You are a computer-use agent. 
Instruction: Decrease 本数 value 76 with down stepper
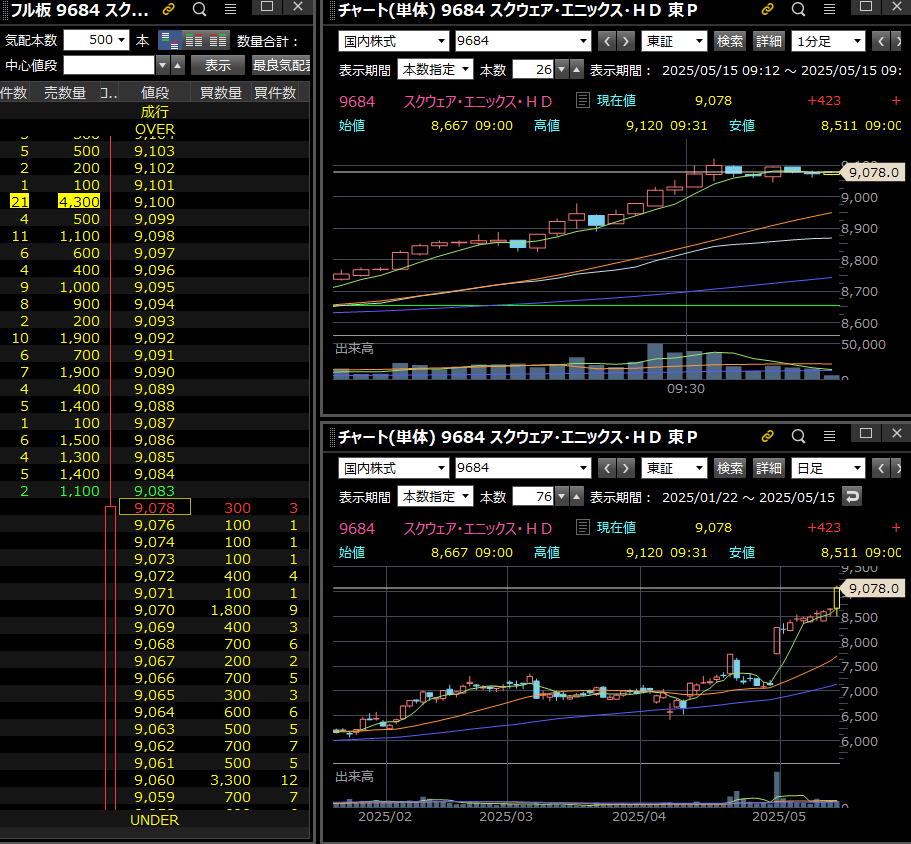click(x=561, y=497)
